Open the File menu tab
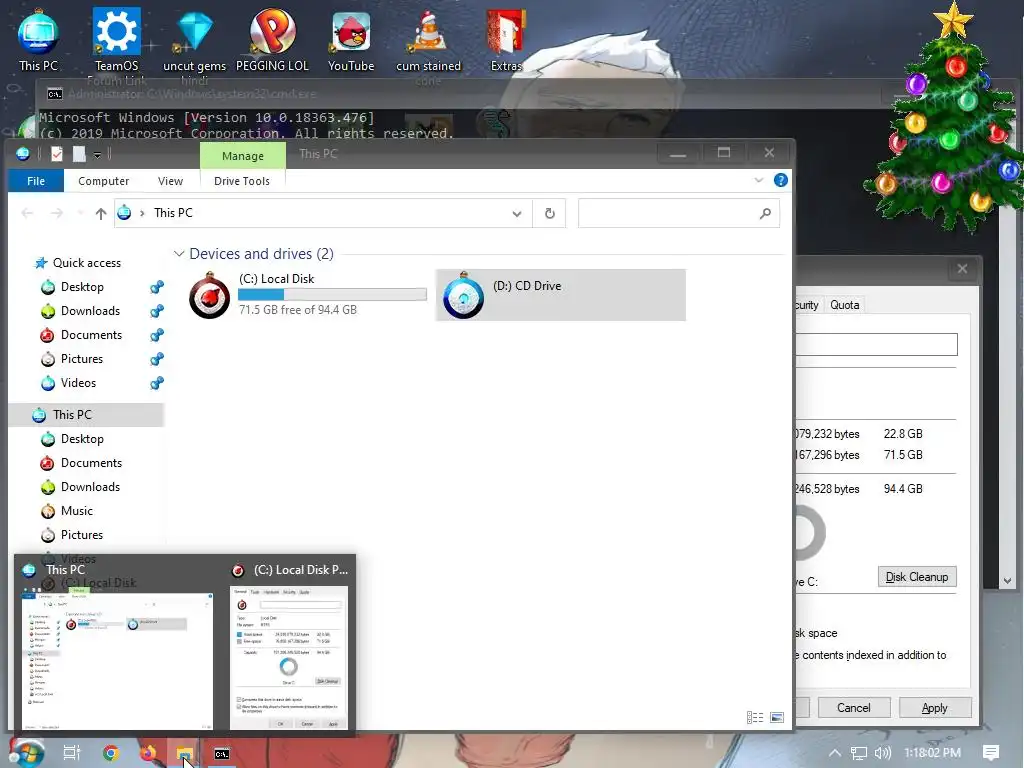Image resolution: width=1024 pixels, height=768 pixels. (36, 181)
